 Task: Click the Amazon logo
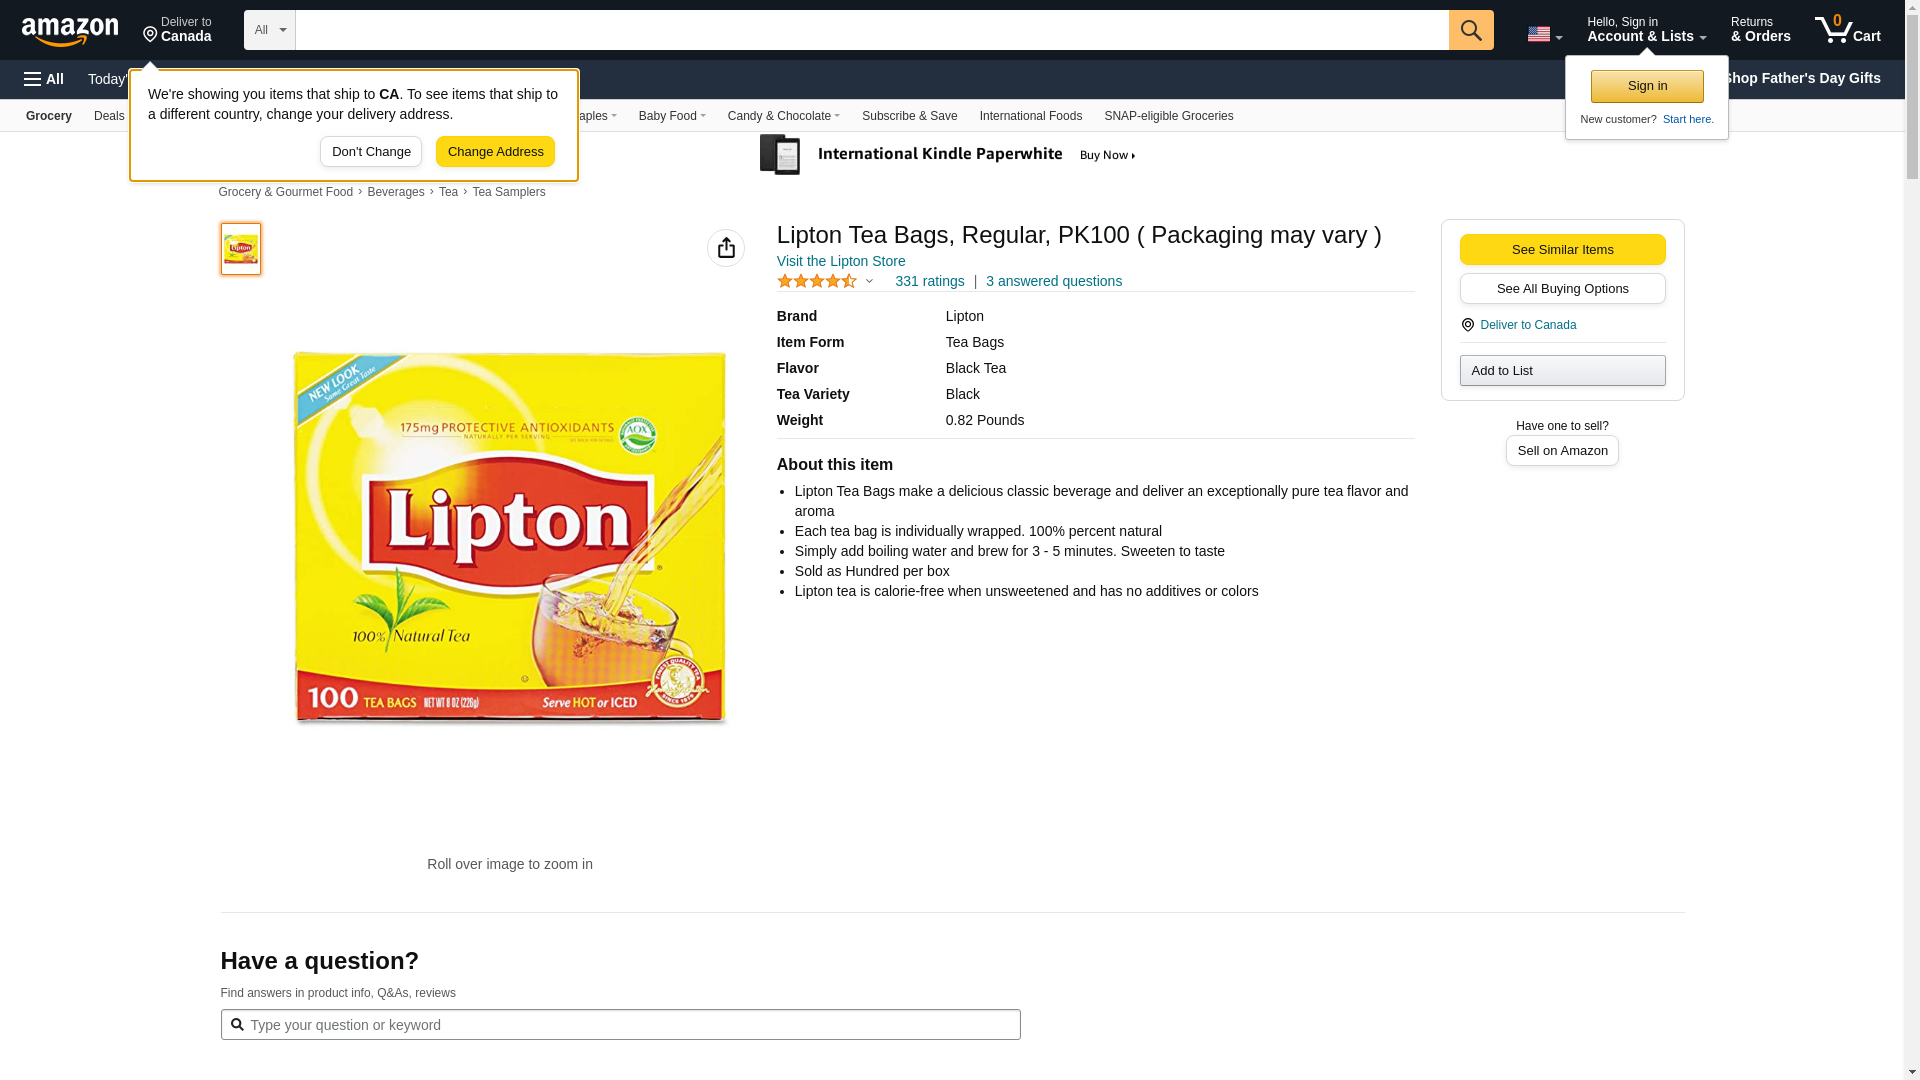click(70, 31)
